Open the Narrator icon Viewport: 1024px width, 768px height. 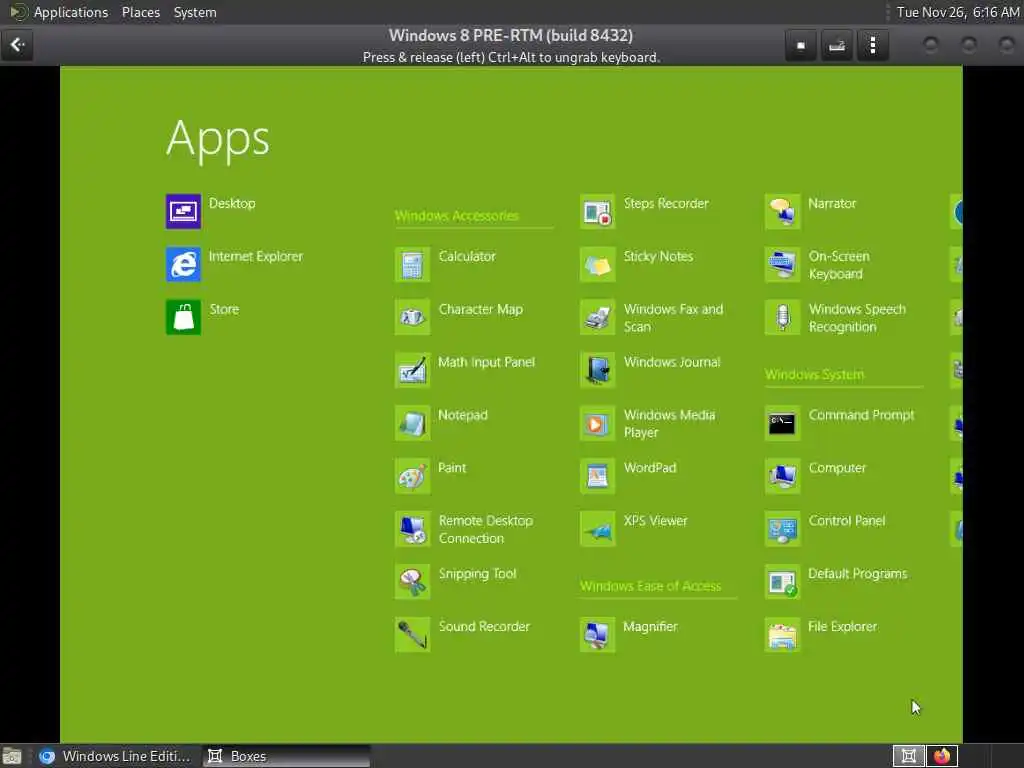[782, 212]
